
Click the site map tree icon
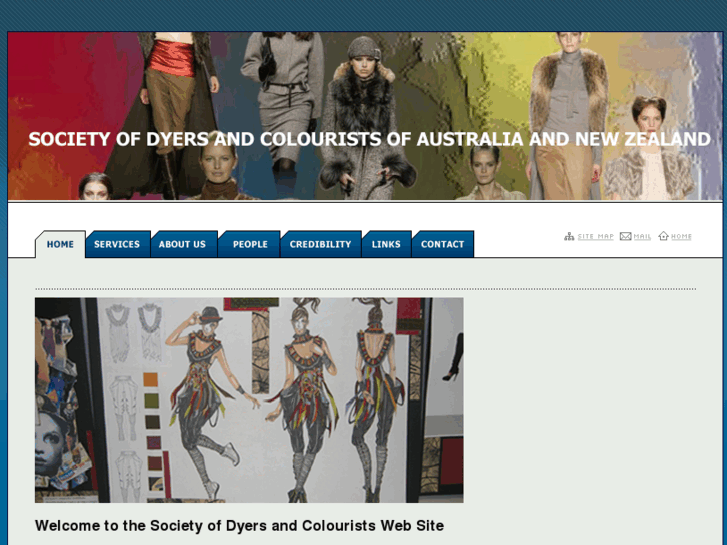point(569,237)
